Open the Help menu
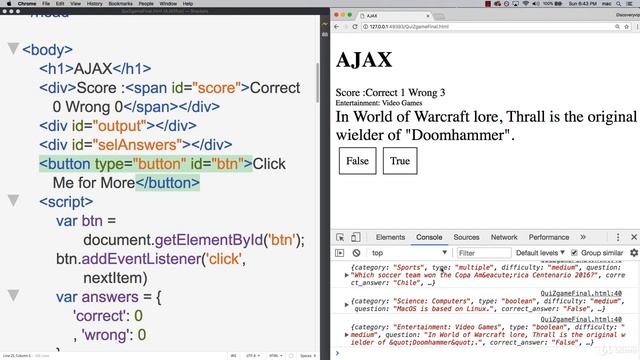 [188, 4]
